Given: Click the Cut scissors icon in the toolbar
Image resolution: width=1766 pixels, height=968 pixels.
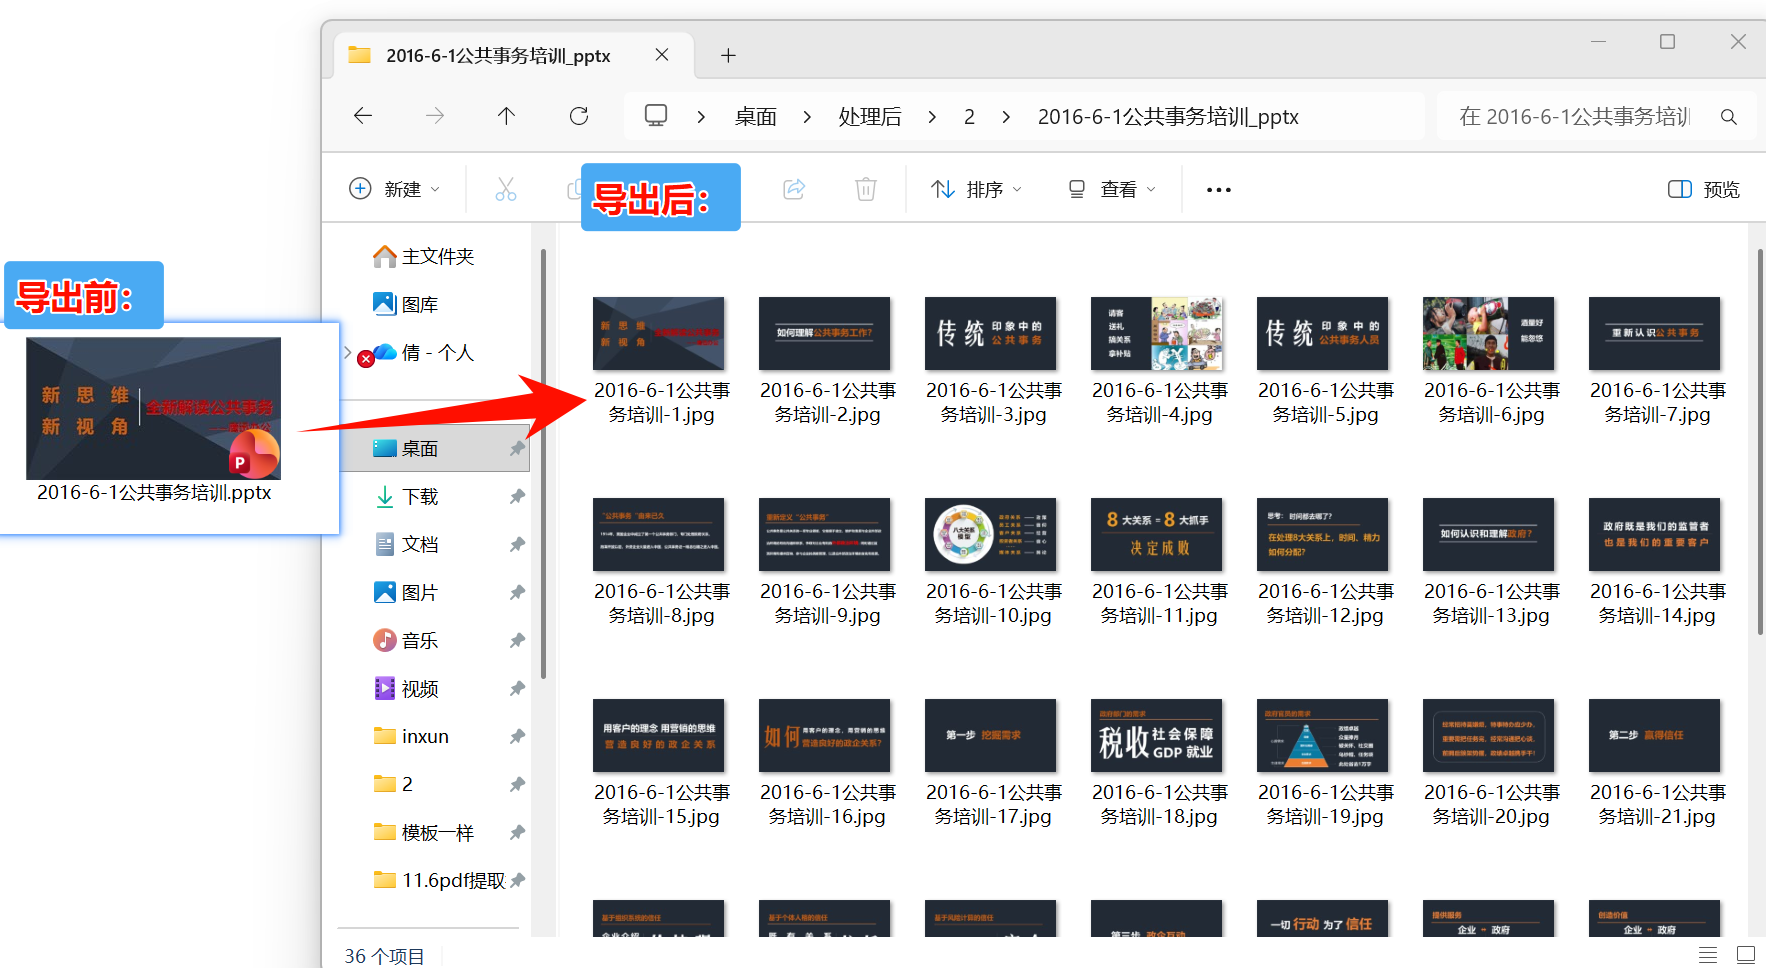Looking at the screenshot, I should [x=505, y=189].
